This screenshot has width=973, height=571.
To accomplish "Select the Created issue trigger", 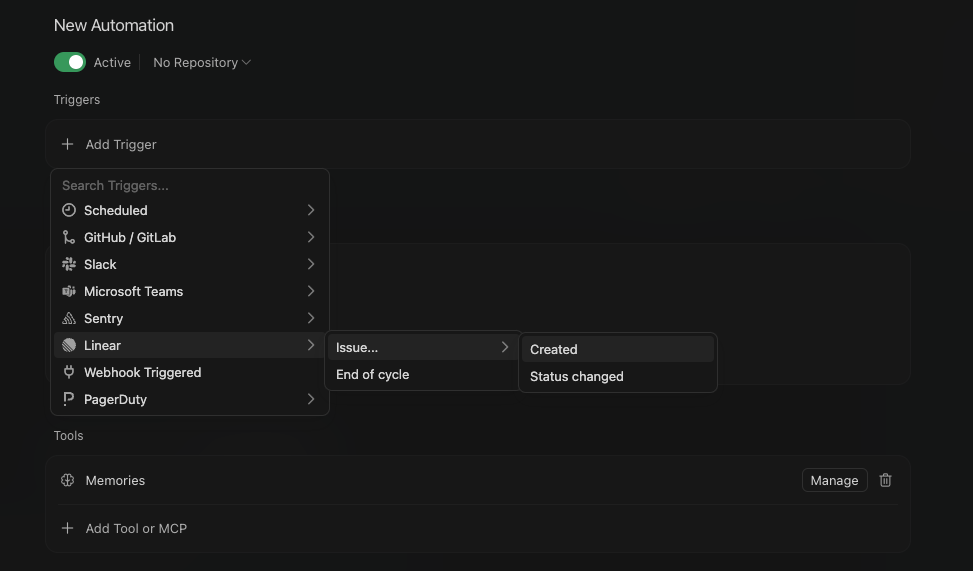I will (617, 349).
